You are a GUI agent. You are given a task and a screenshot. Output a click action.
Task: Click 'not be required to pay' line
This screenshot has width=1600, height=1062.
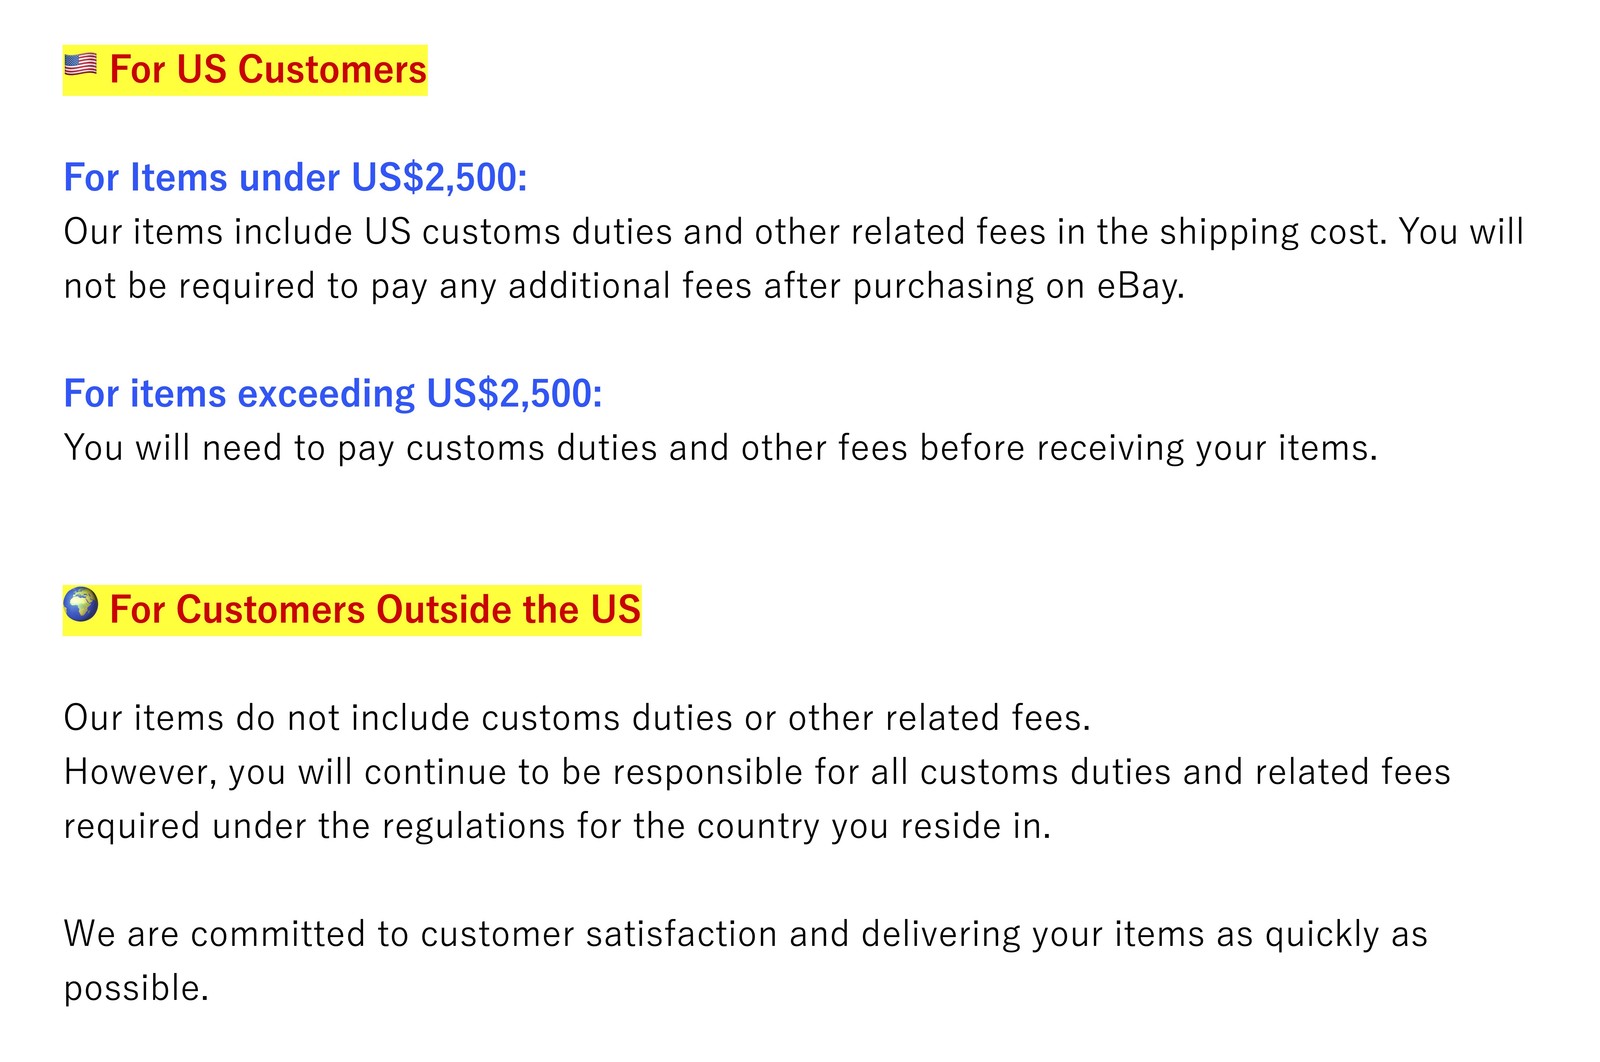pos(624,286)
